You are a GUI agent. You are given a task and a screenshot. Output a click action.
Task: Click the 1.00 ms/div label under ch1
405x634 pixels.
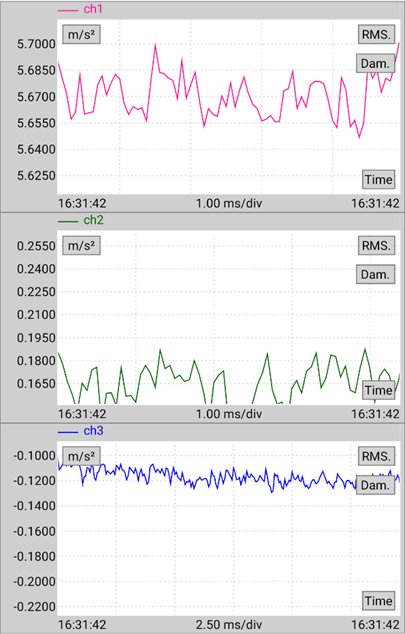[x=229, y=203]
